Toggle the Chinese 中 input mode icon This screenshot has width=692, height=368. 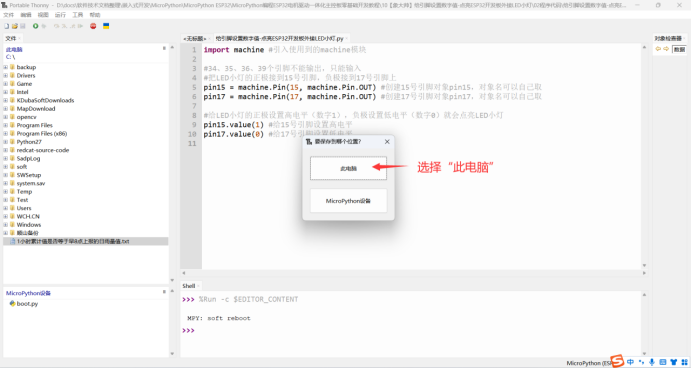click(x=630, y=362)
